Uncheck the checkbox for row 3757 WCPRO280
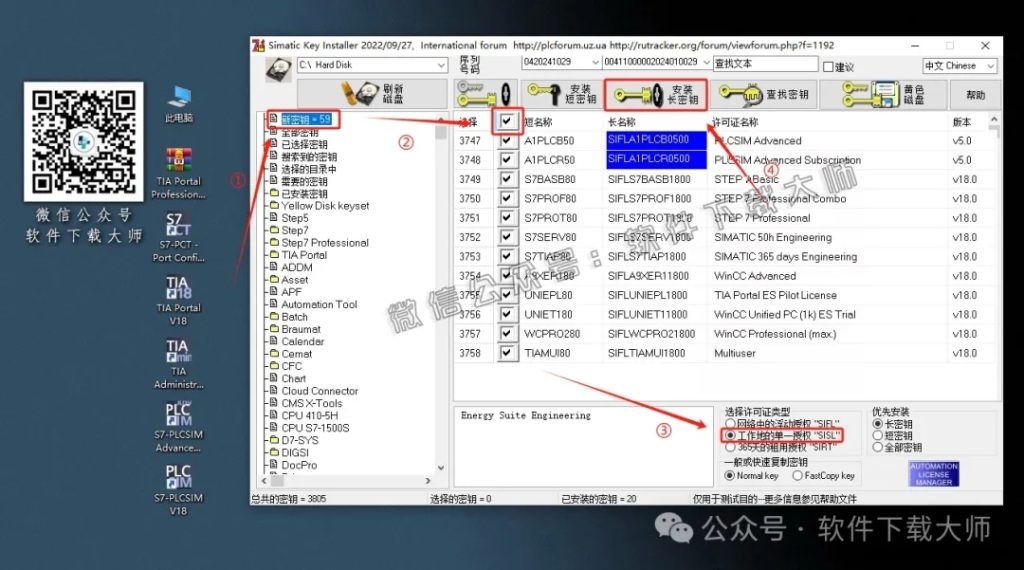Image resolution: width=1024 pixels, height=570 pixels. (507, 334)
